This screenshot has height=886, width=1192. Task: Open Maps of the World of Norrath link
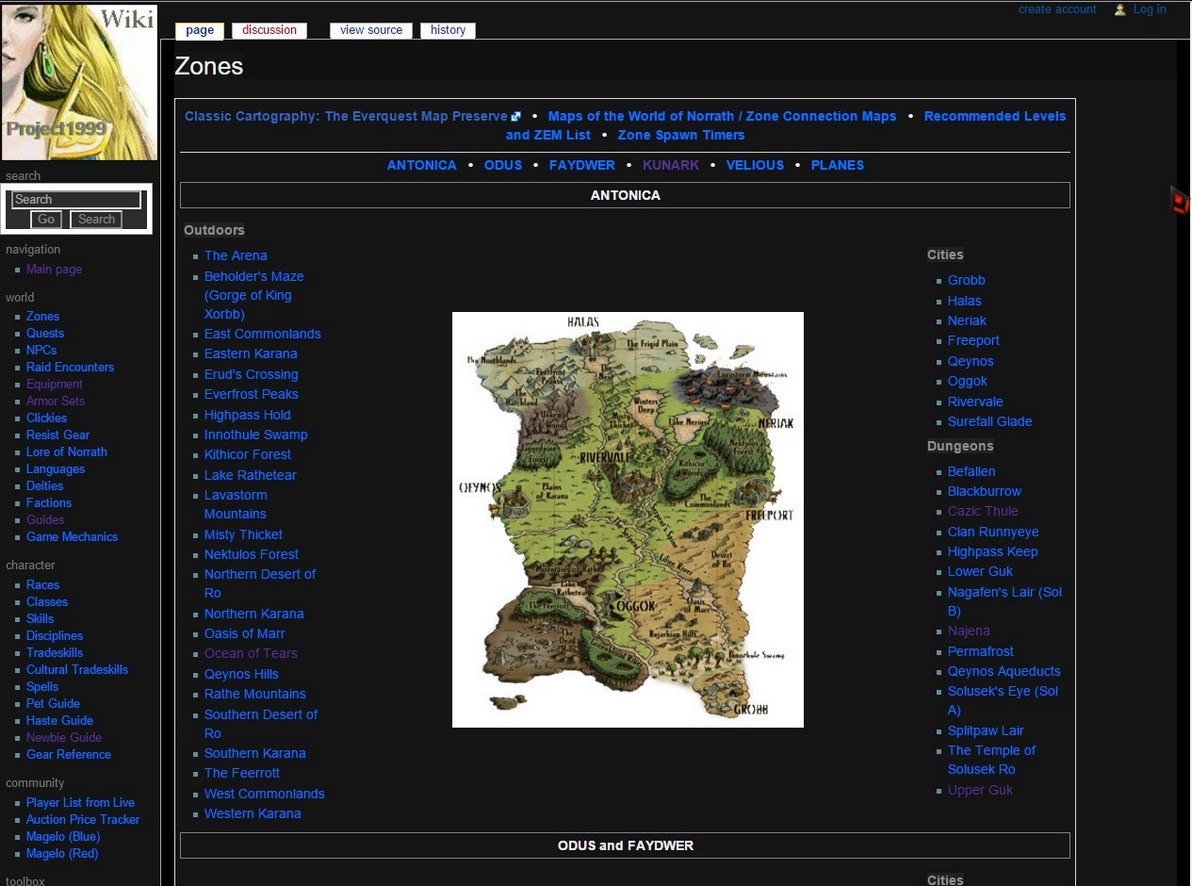722,116
